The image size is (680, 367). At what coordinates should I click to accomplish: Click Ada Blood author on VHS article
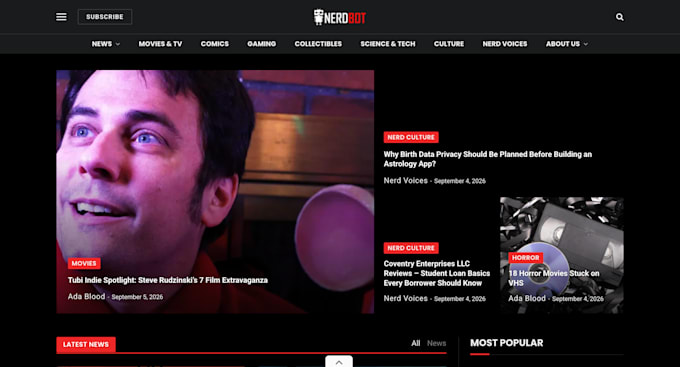click(x=527, y=298)
